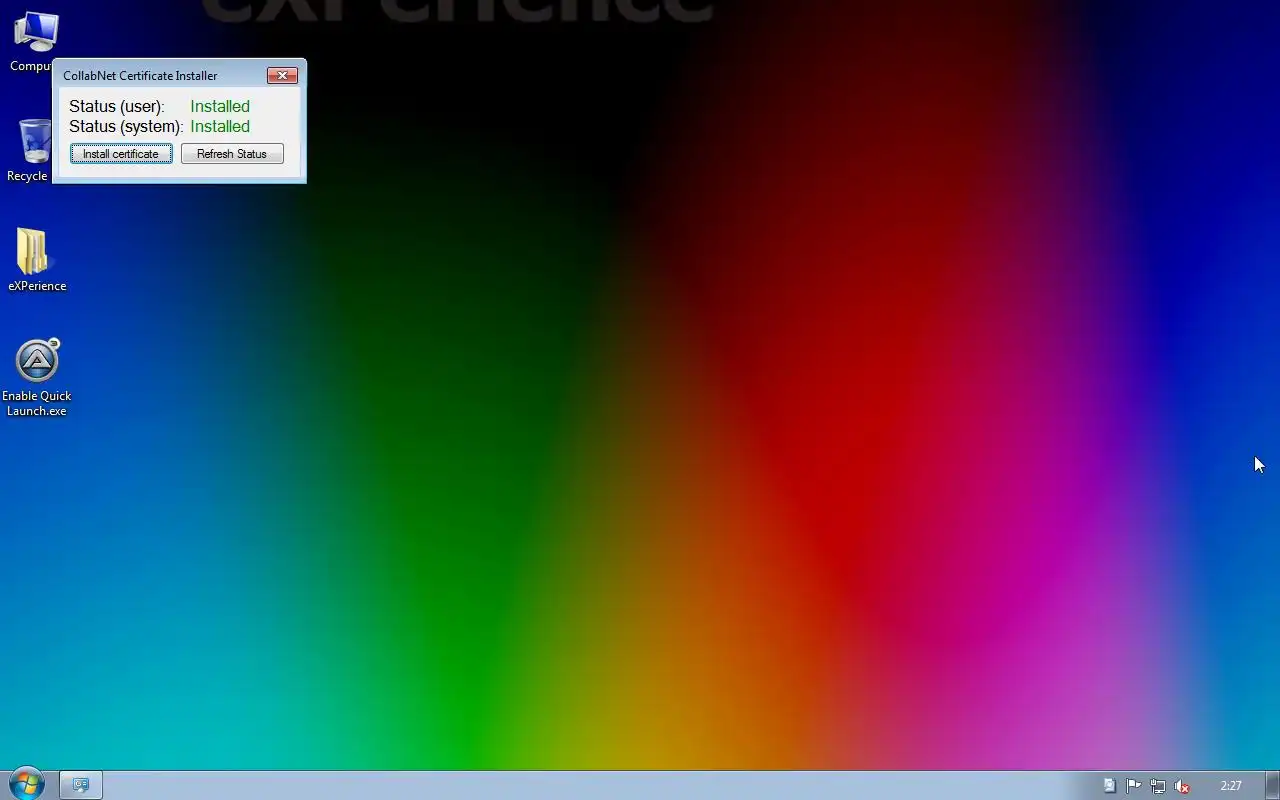Open the clock showing 2:27
The image size is (1280, 800).
[1231, 786]
